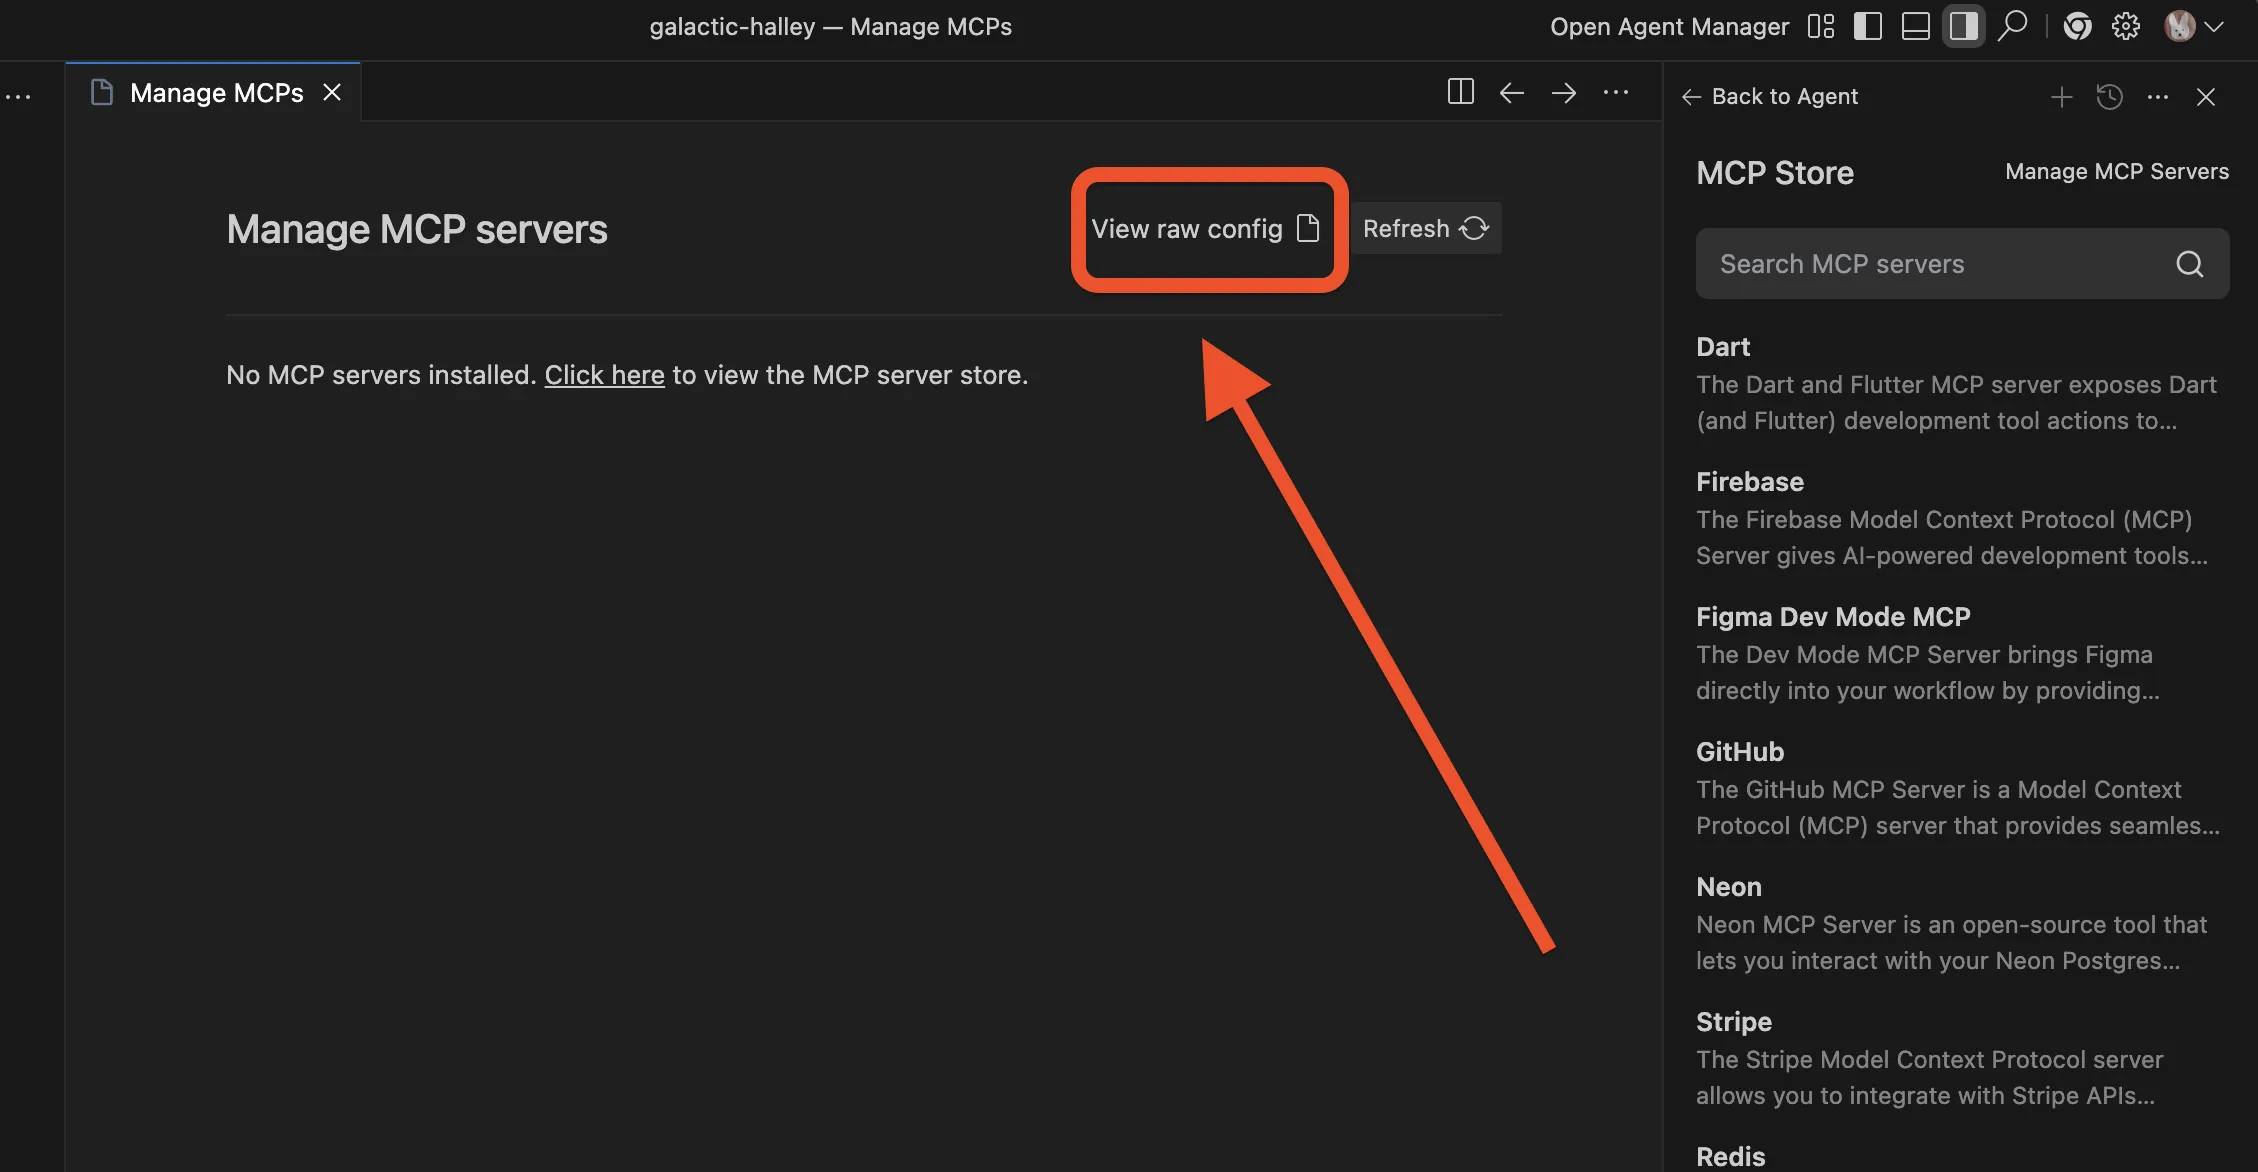Navigate forward with the right arrow icon
Image resolution: width=2258 pixels, height=1172 pixels.
pyautogui.click(x=1563, y=92)
